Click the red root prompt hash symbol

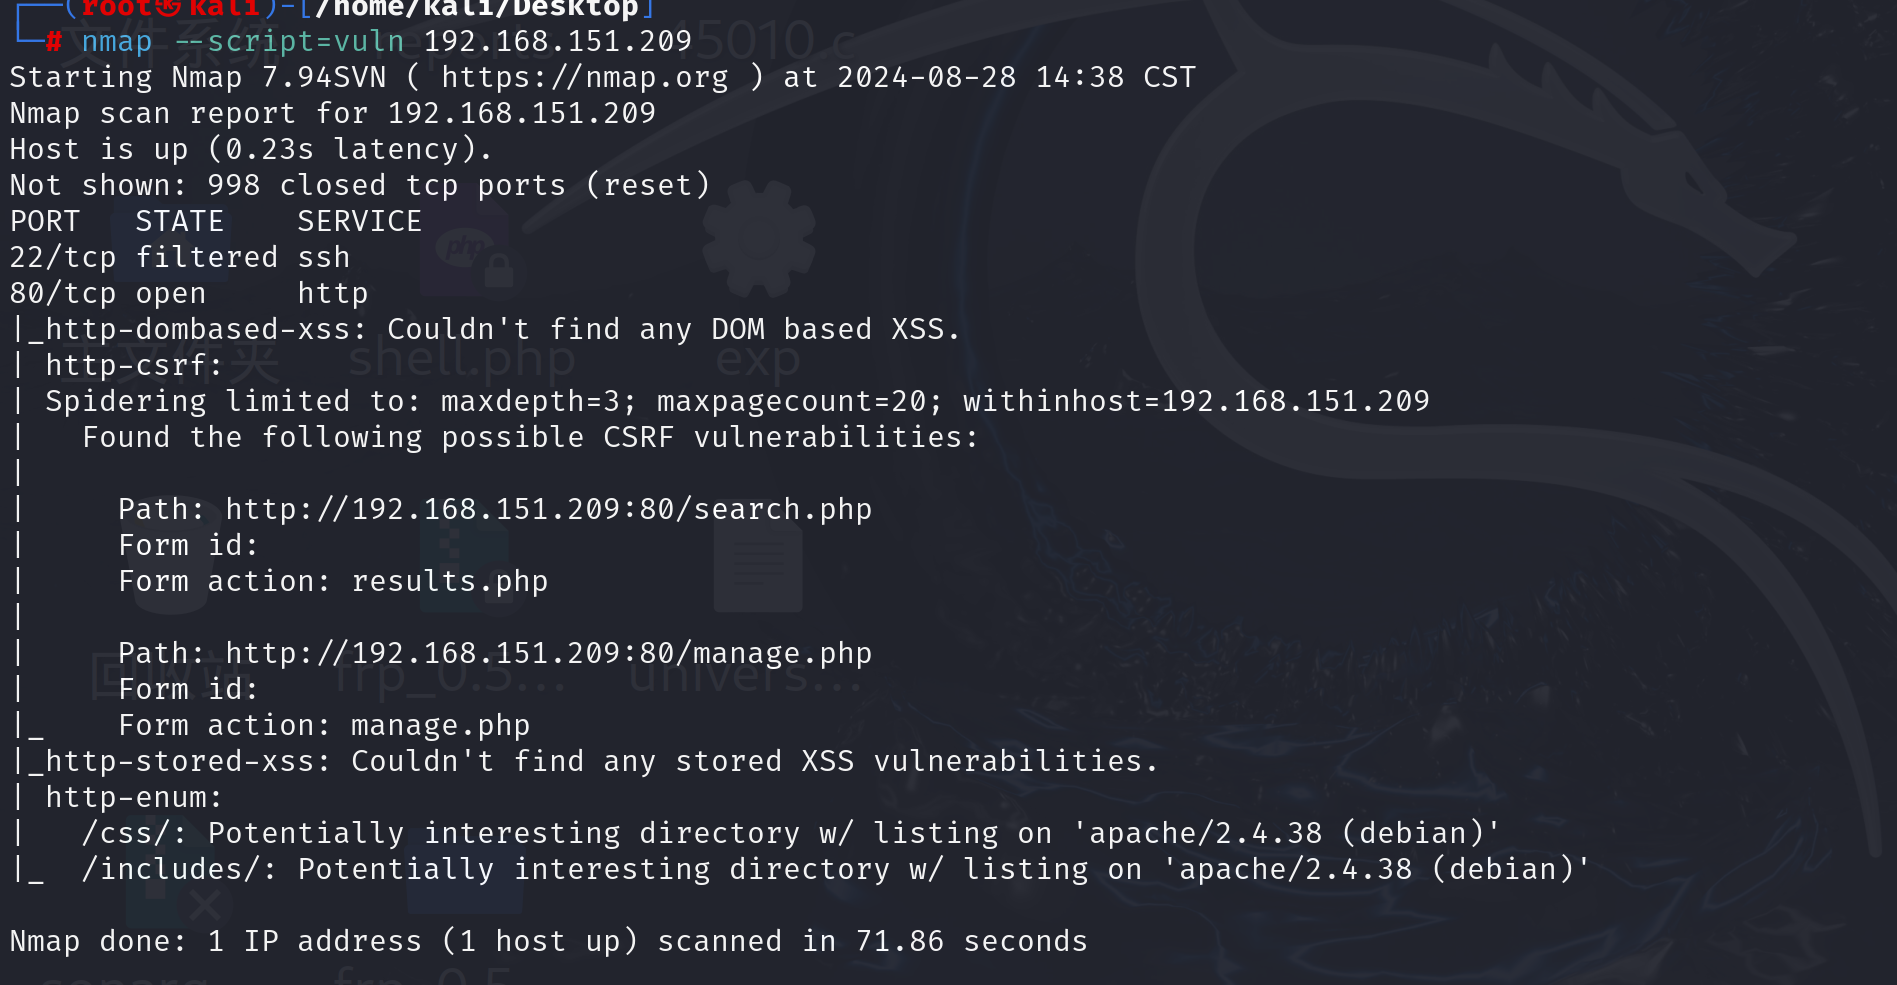pos(54,41)
